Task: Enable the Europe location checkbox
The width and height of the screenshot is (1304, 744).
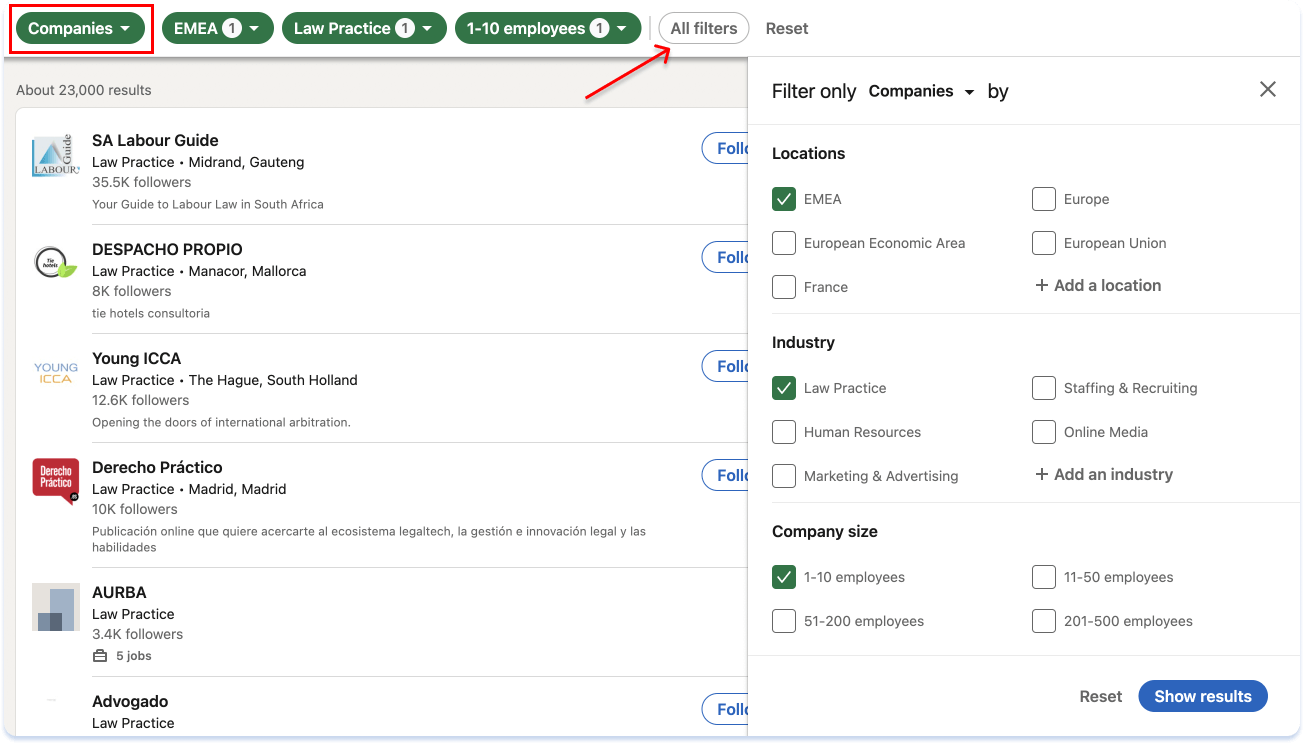Action: pos(1043,199)
